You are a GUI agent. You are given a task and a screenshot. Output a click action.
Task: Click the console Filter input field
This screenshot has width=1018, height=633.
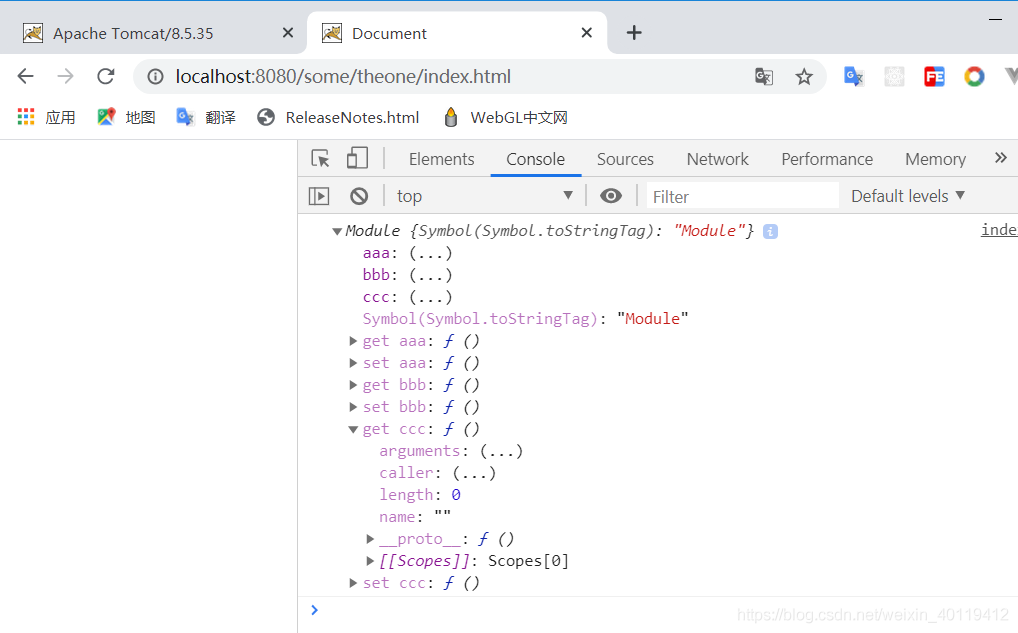tap(743, 196)
